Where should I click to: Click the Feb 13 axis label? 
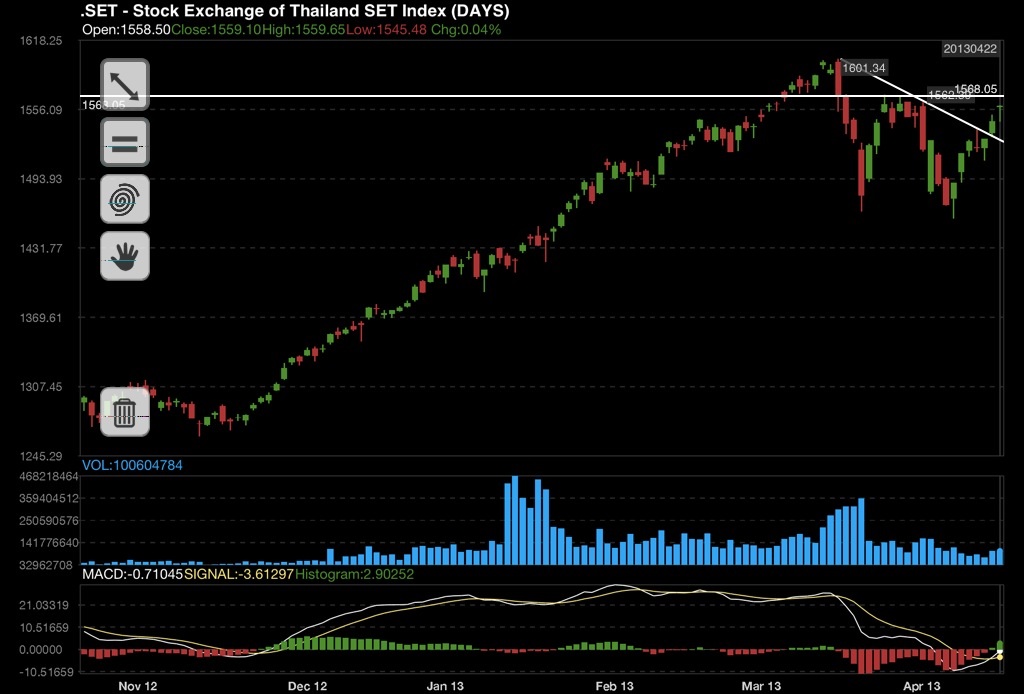615,686
